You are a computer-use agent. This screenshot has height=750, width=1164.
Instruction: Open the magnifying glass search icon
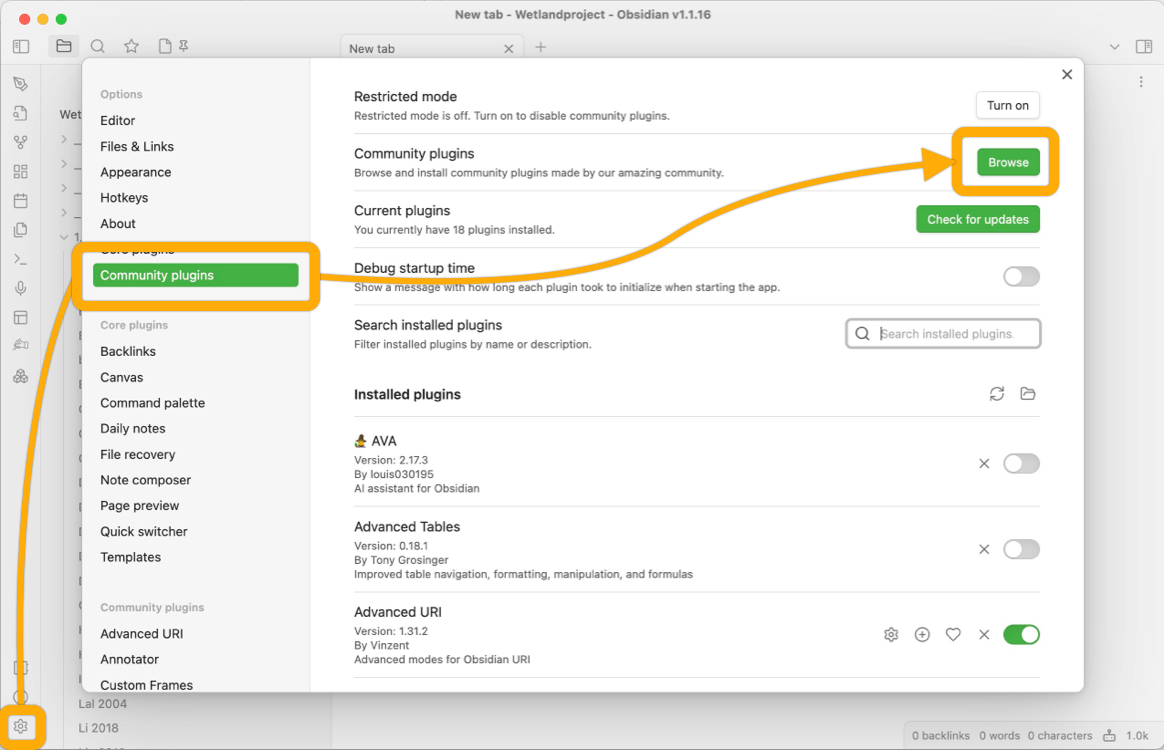click(97, 46)
